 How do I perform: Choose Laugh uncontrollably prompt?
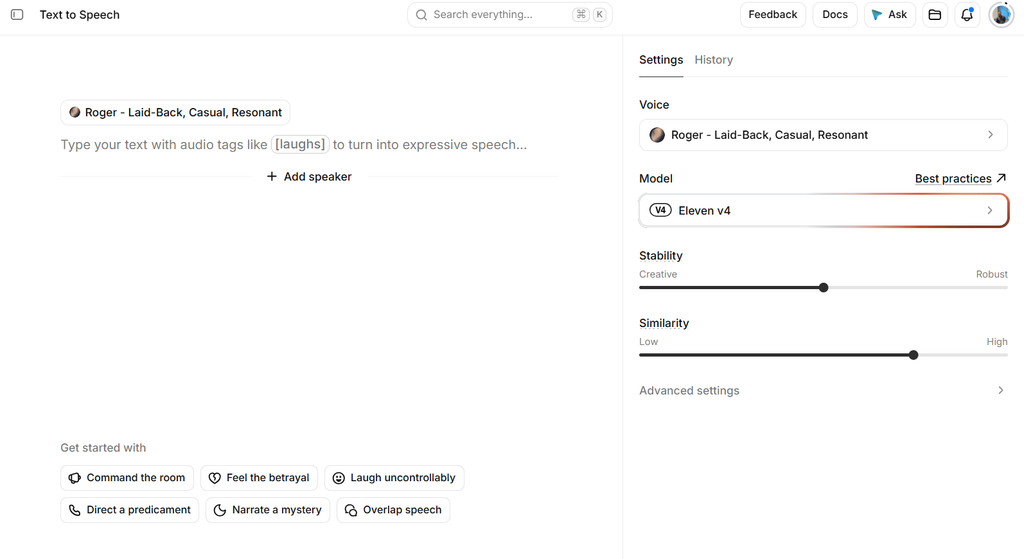[394, 478]
